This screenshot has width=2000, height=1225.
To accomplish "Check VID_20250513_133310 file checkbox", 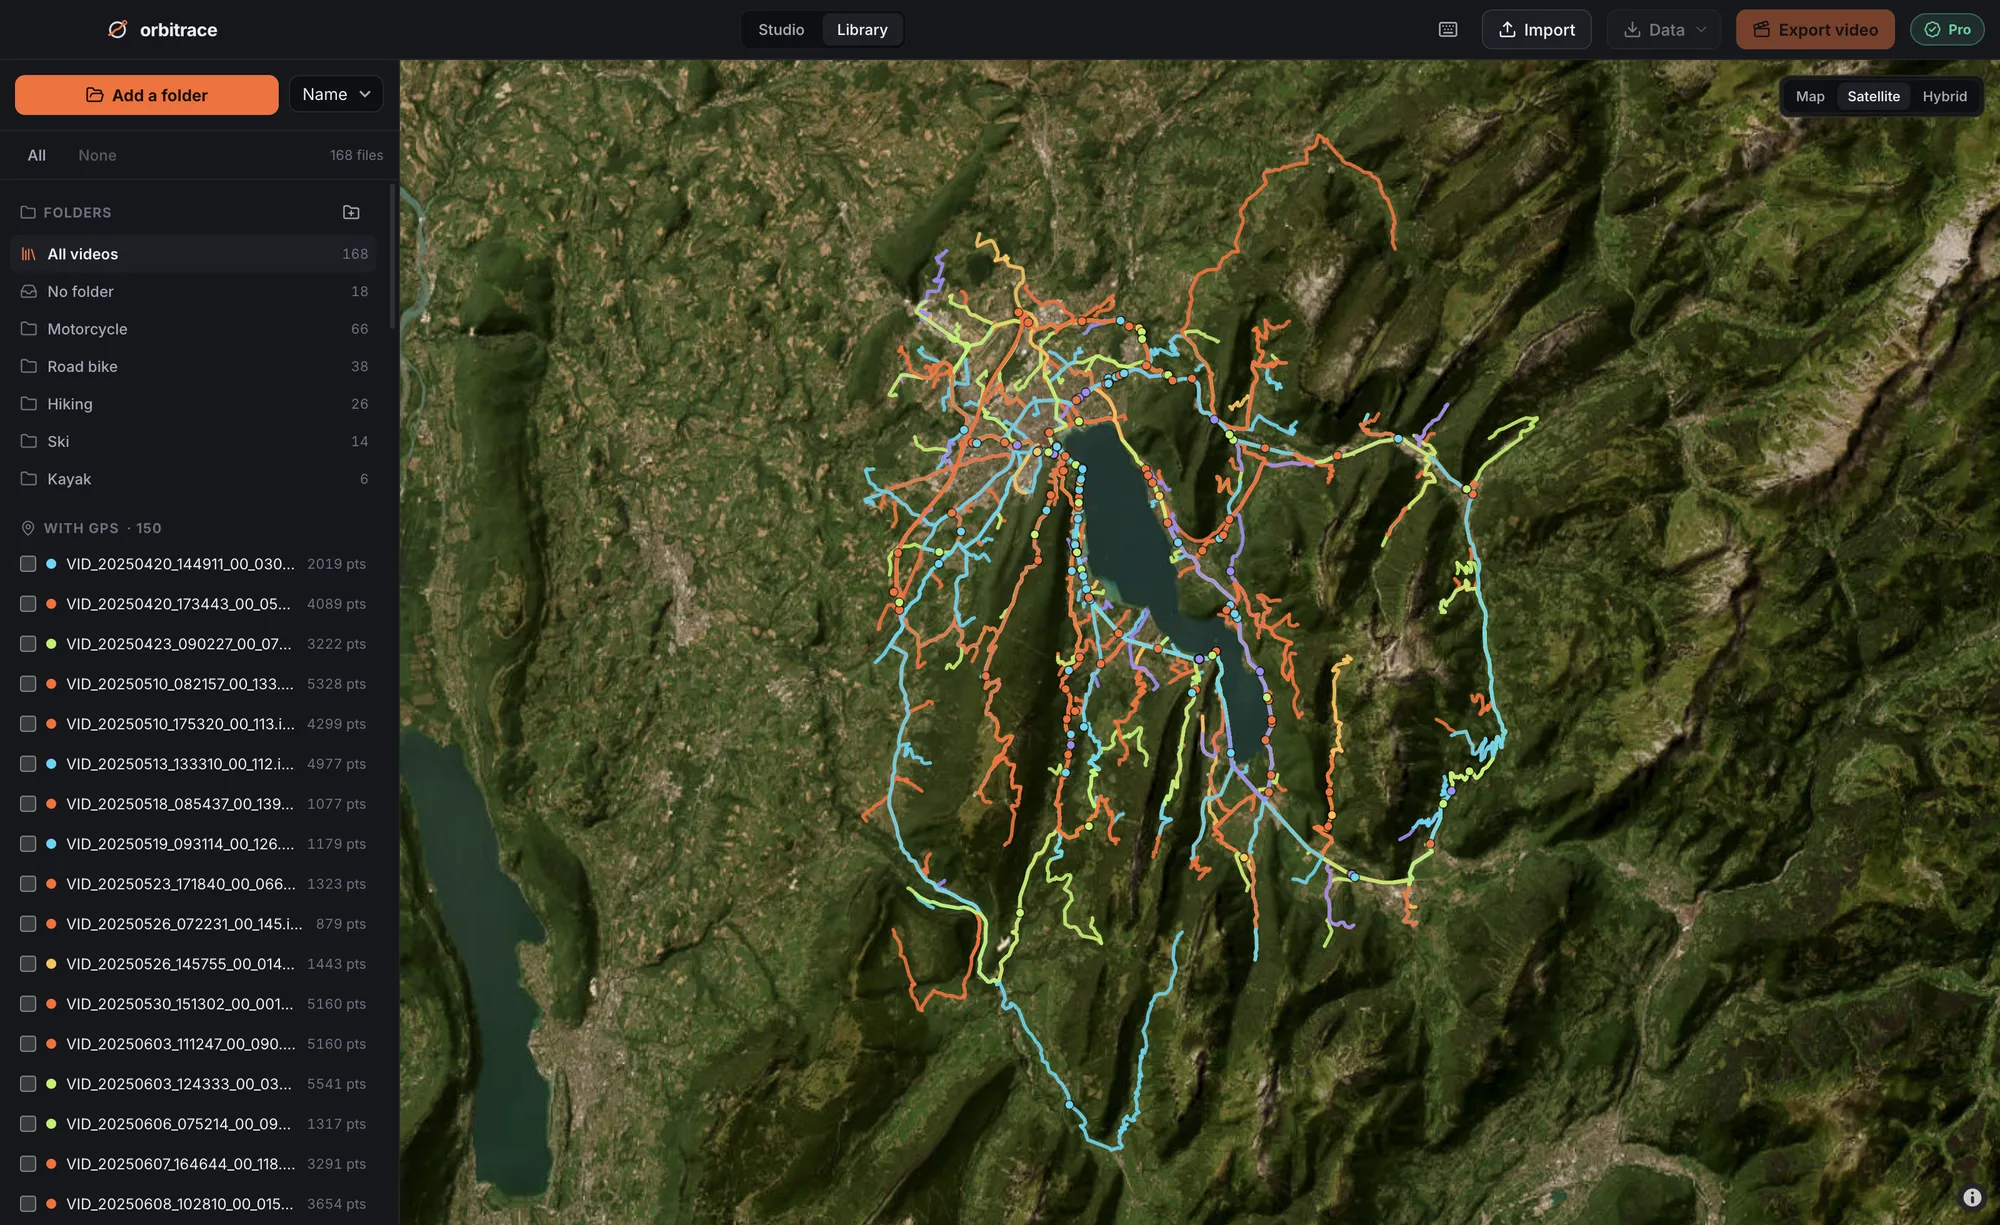I will [x=28, y=764].
